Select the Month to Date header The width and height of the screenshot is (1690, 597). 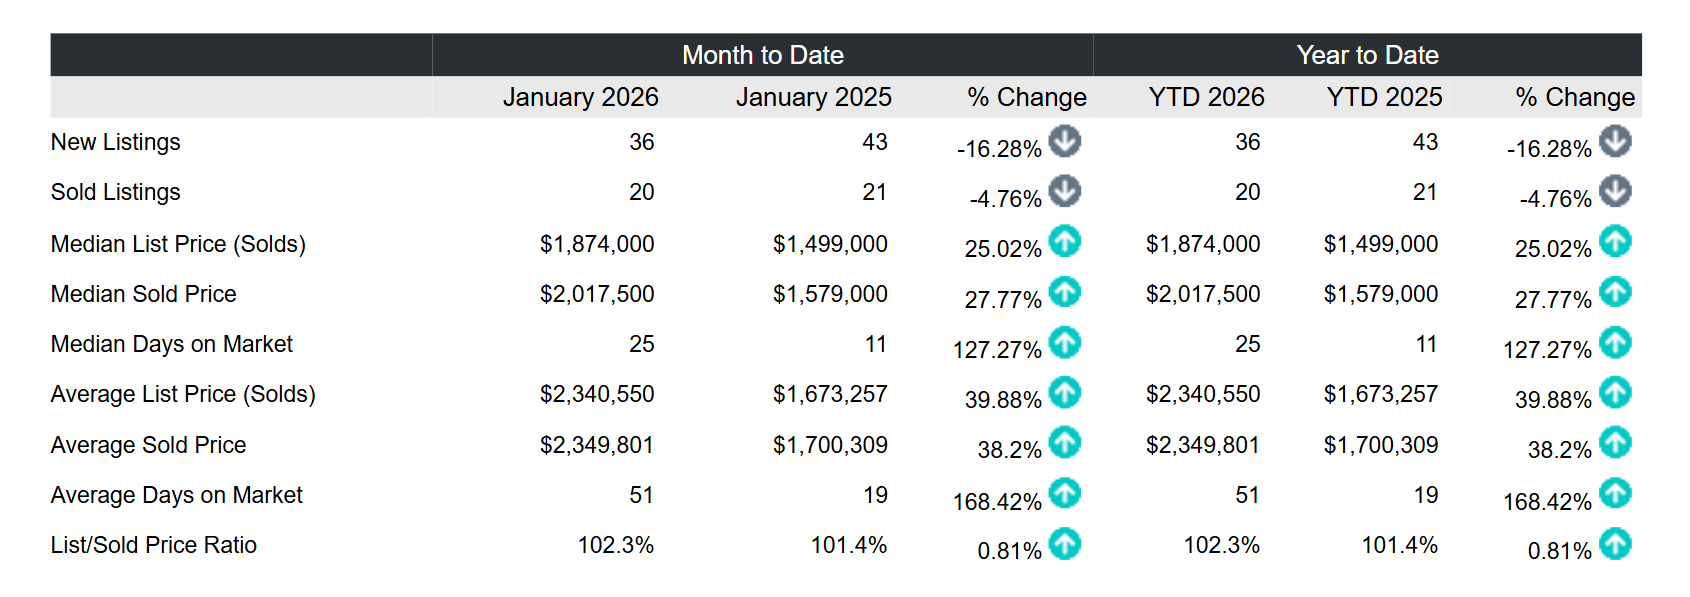coord(762,55)
